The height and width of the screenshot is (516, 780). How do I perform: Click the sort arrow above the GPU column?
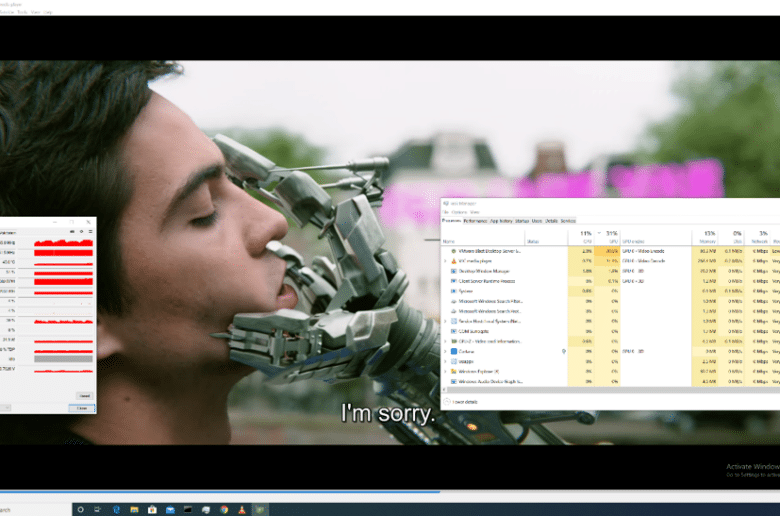(x=599, y=233)
